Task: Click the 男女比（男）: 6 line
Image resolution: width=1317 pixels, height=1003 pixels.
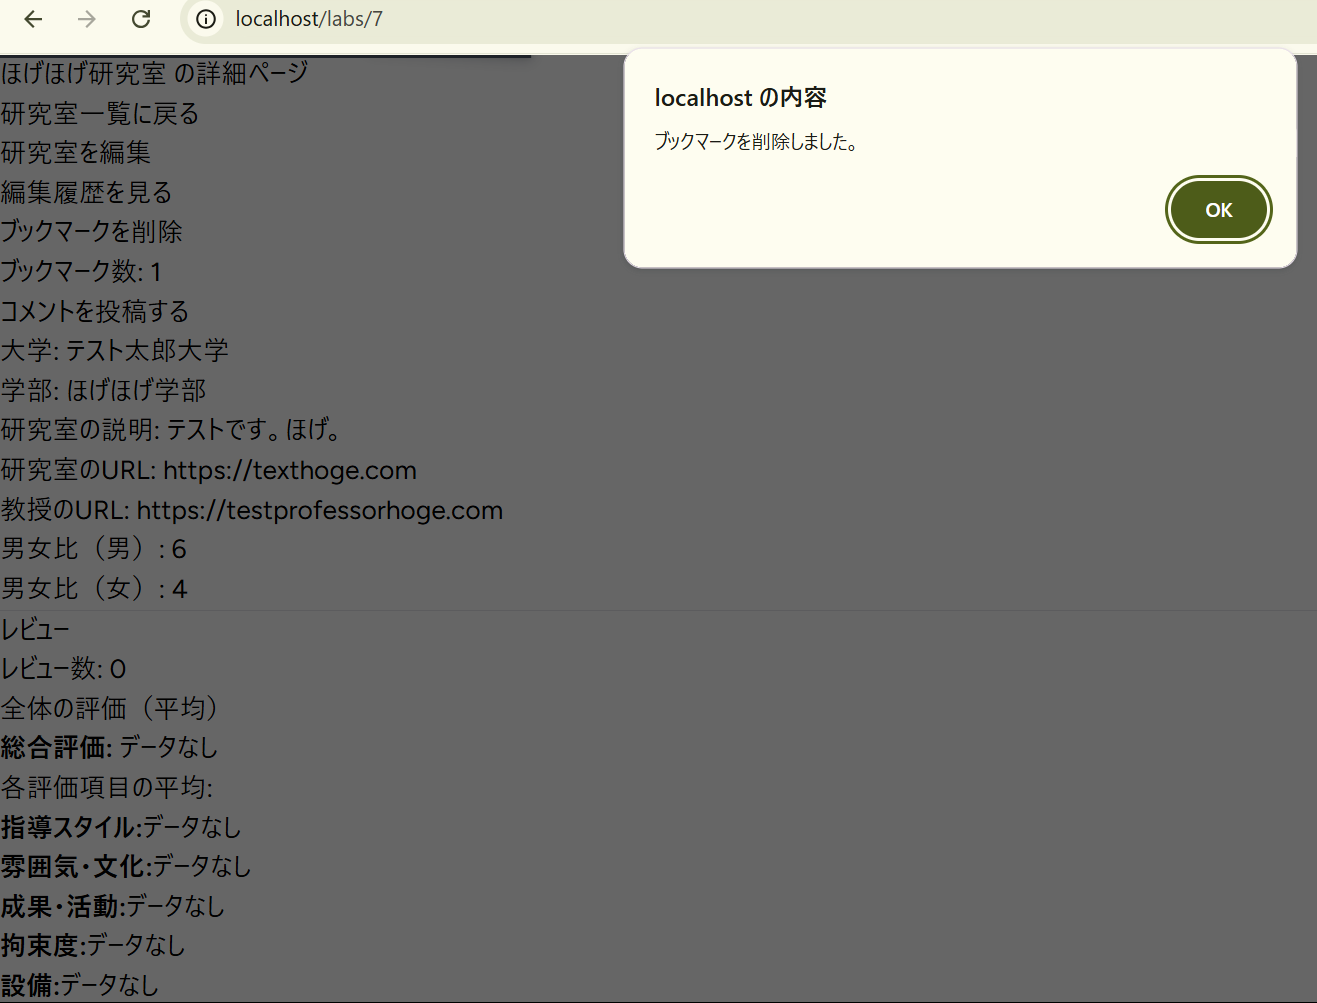Action: [94, 549]
